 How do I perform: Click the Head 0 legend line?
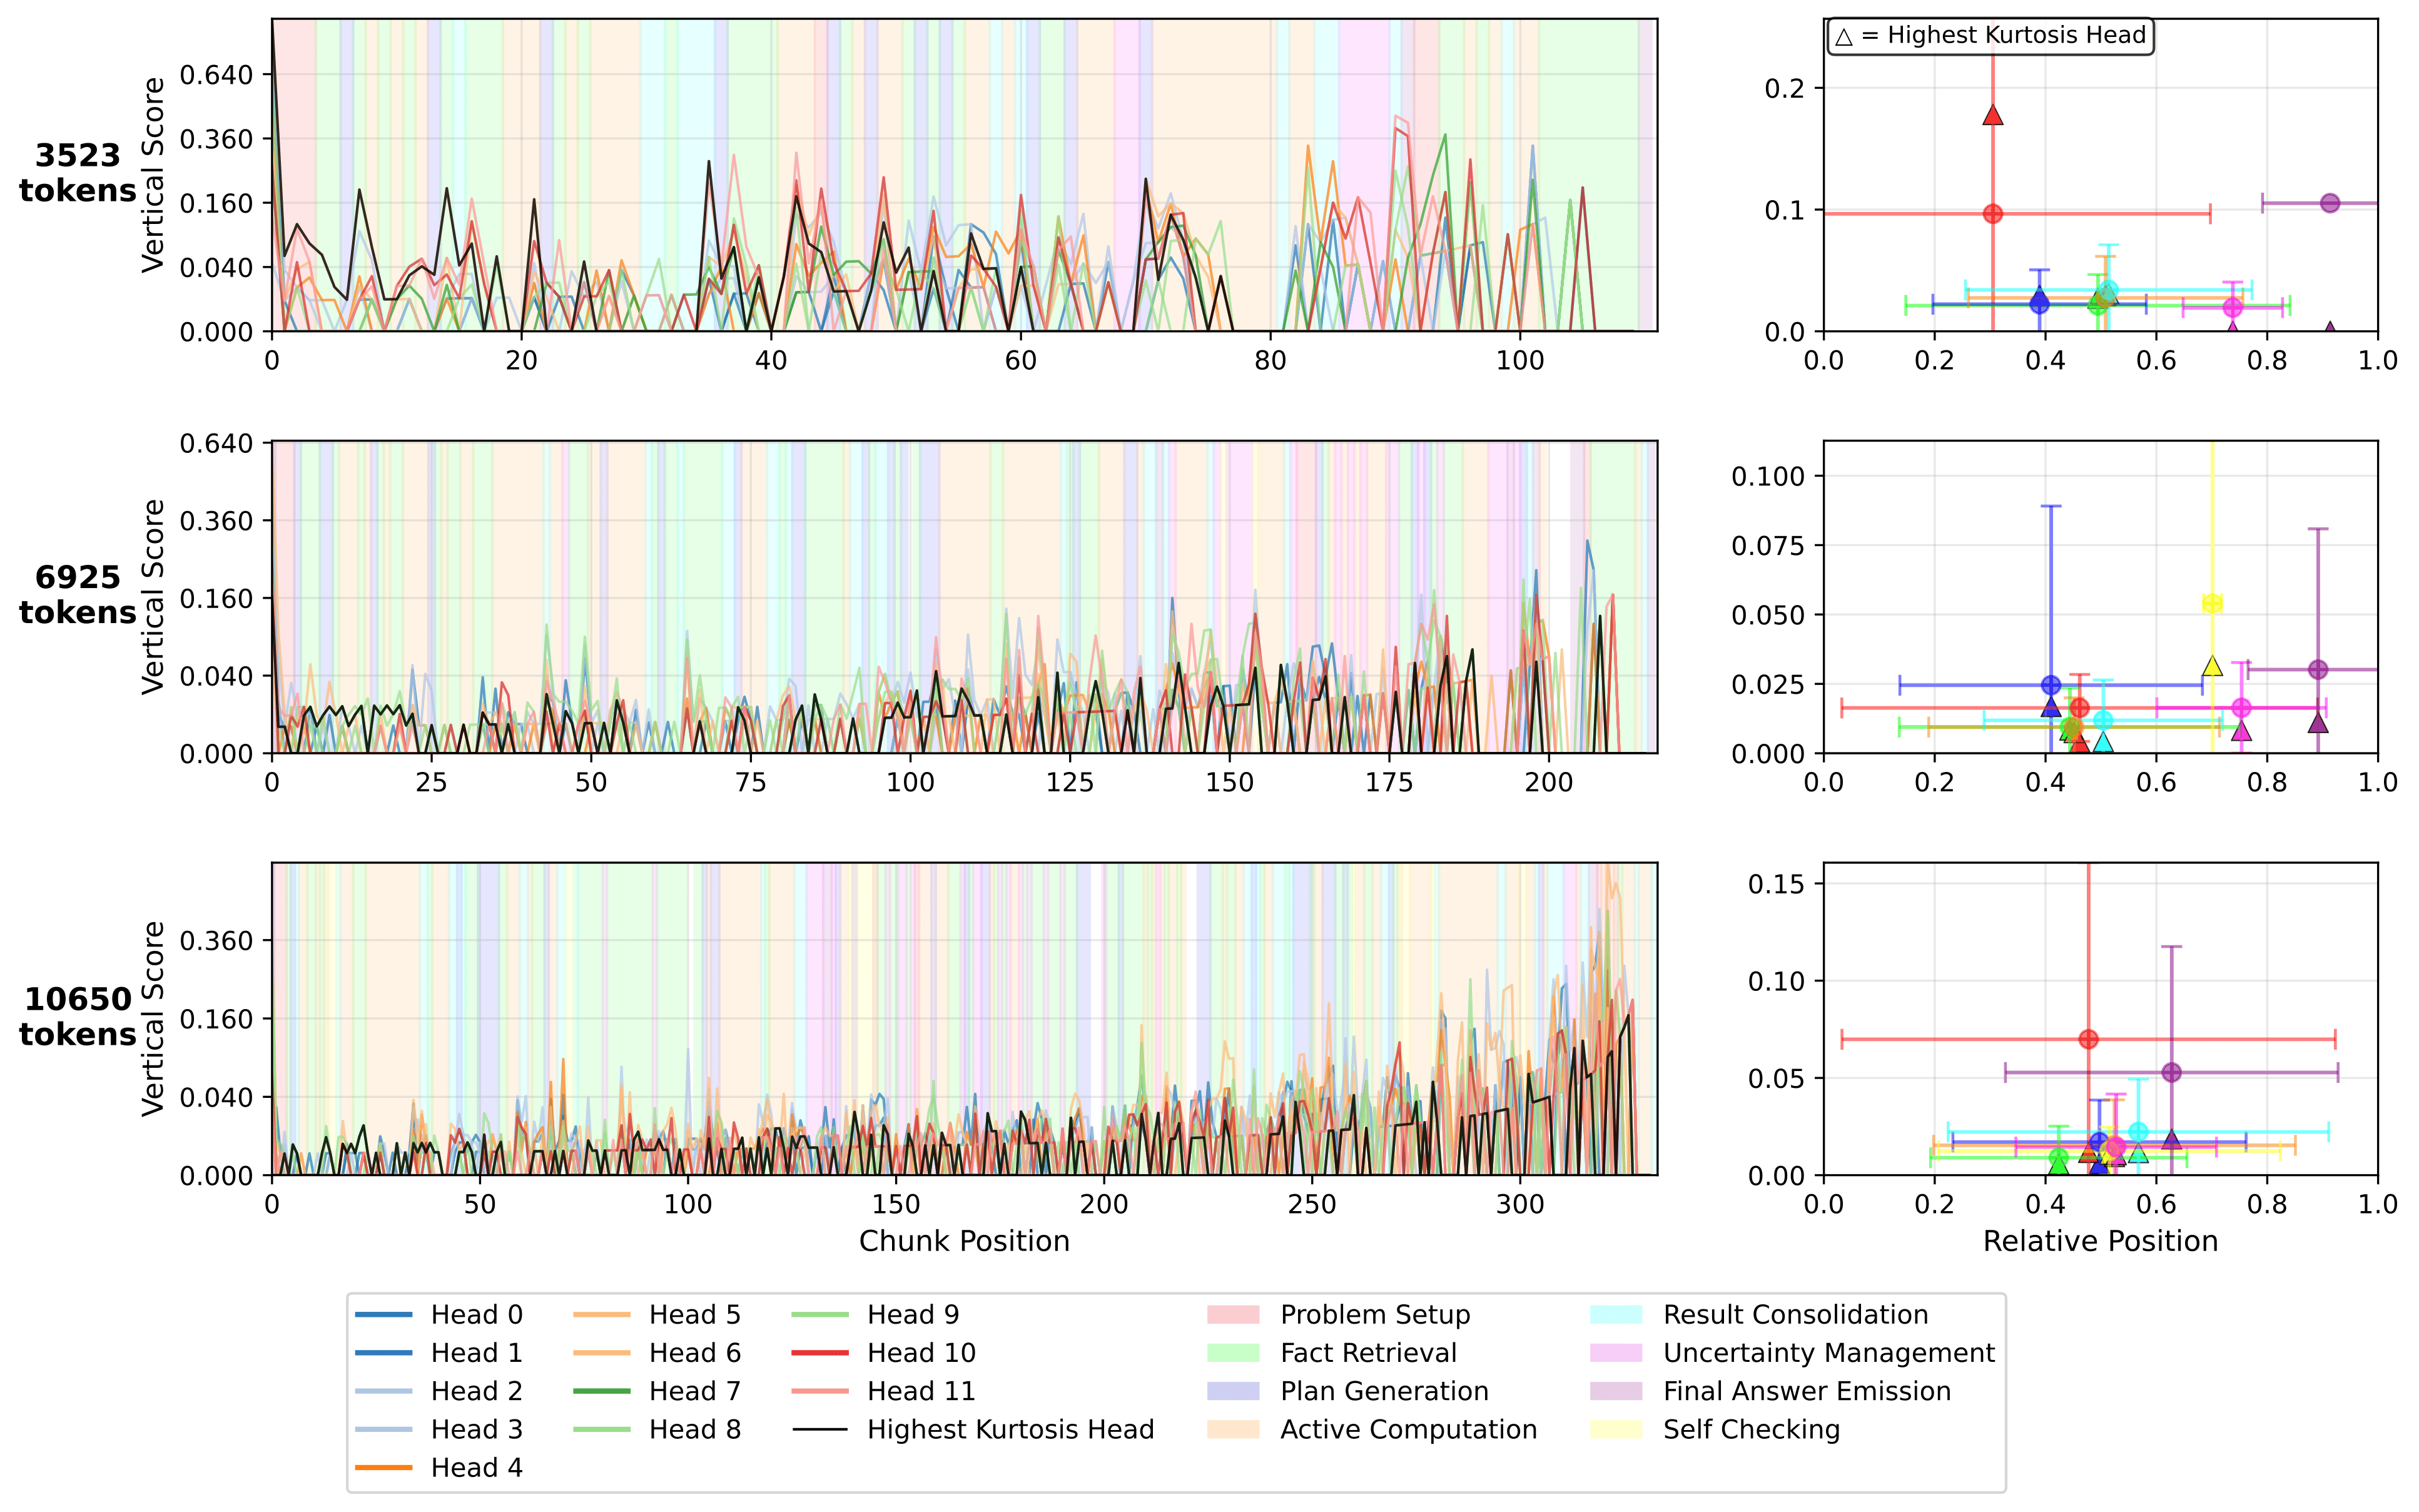[383, 1314]
